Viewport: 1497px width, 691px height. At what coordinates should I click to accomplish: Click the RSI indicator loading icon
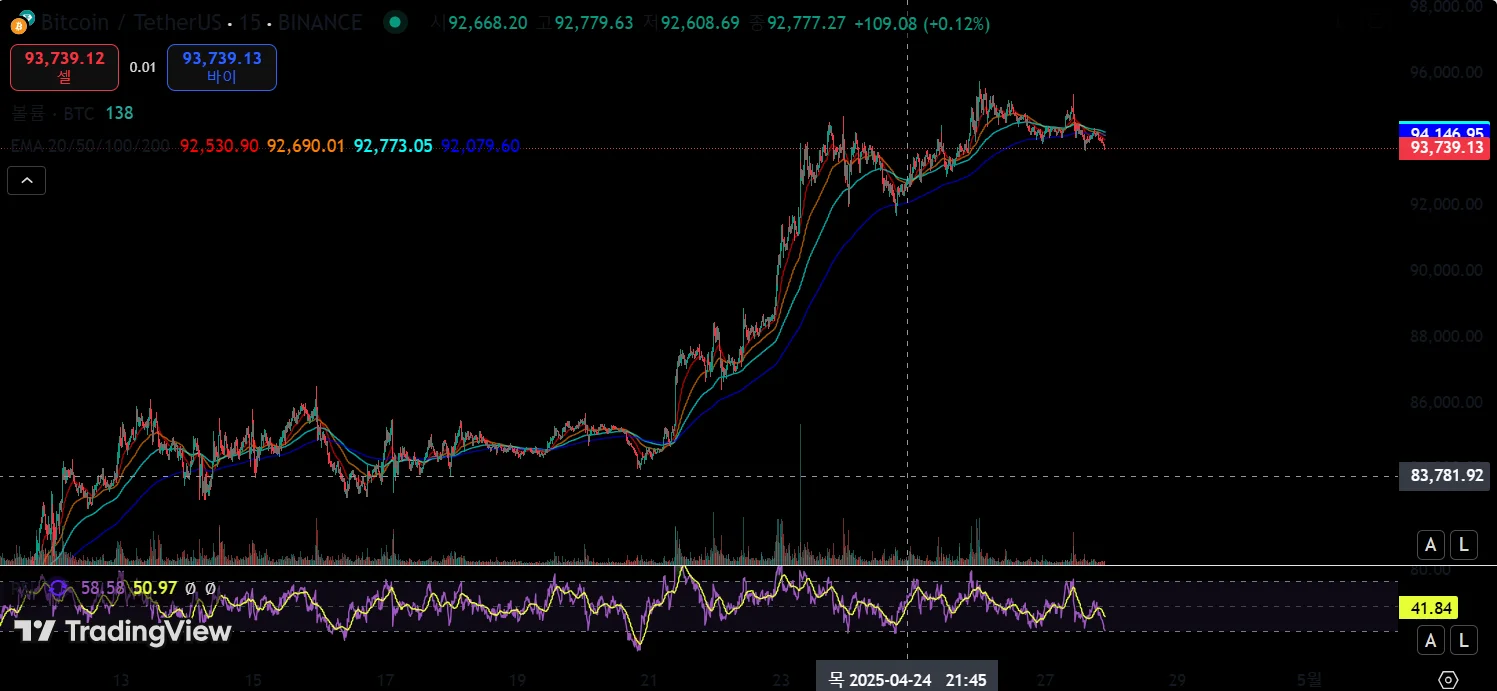pos(58,589)
